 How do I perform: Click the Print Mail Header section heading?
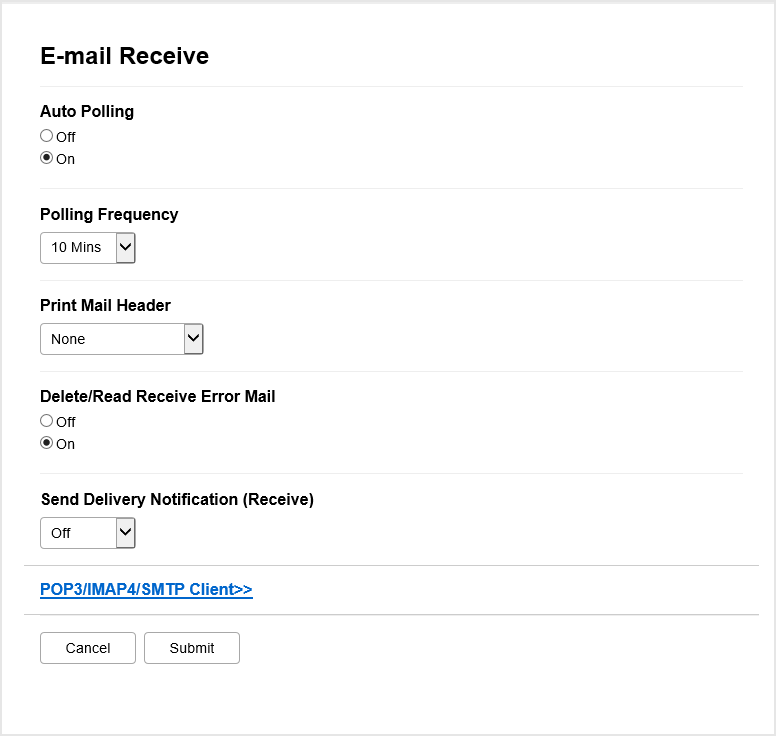(x=105, y=305)
